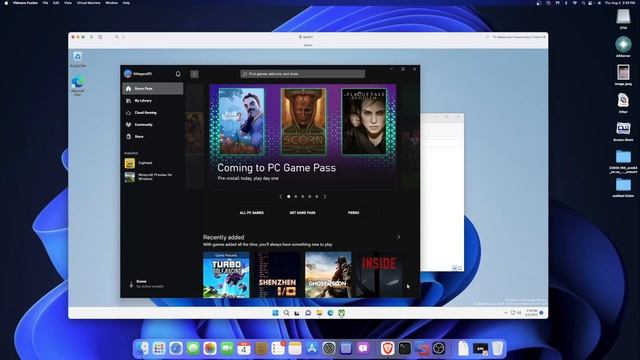Open Recycle Bin on Windows desktop
Screen dimensions: 640x360
coord(78,59)
